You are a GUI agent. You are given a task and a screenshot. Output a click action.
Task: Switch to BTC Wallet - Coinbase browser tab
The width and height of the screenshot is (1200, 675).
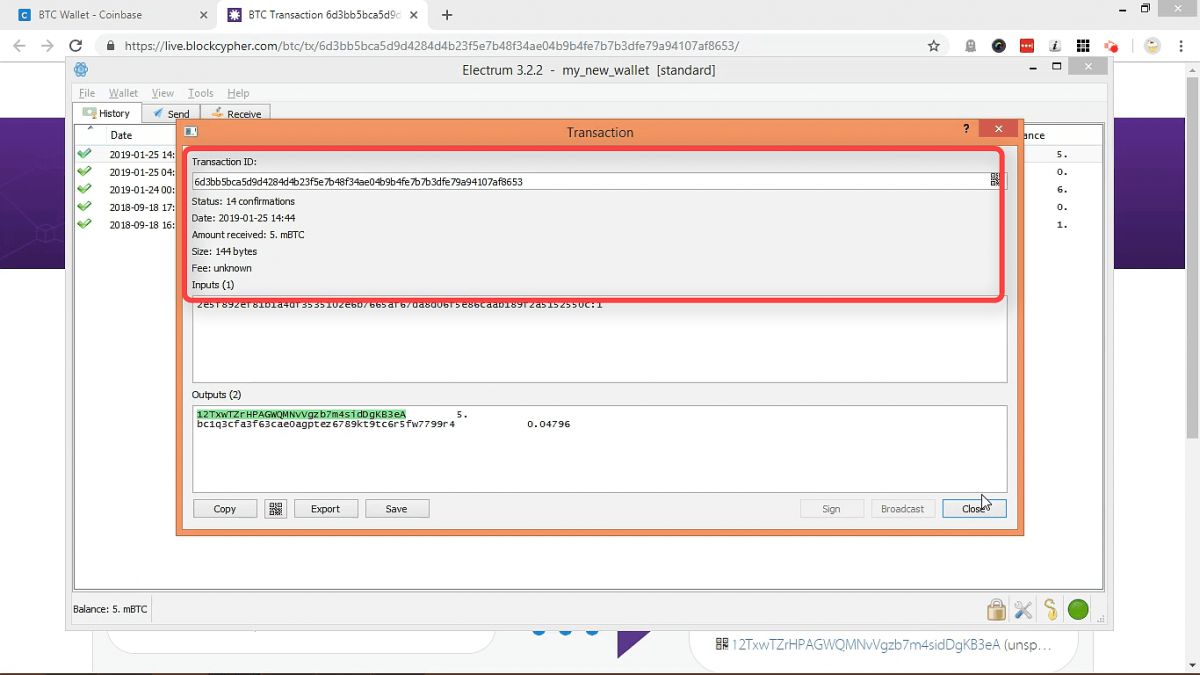click(110, 15)
